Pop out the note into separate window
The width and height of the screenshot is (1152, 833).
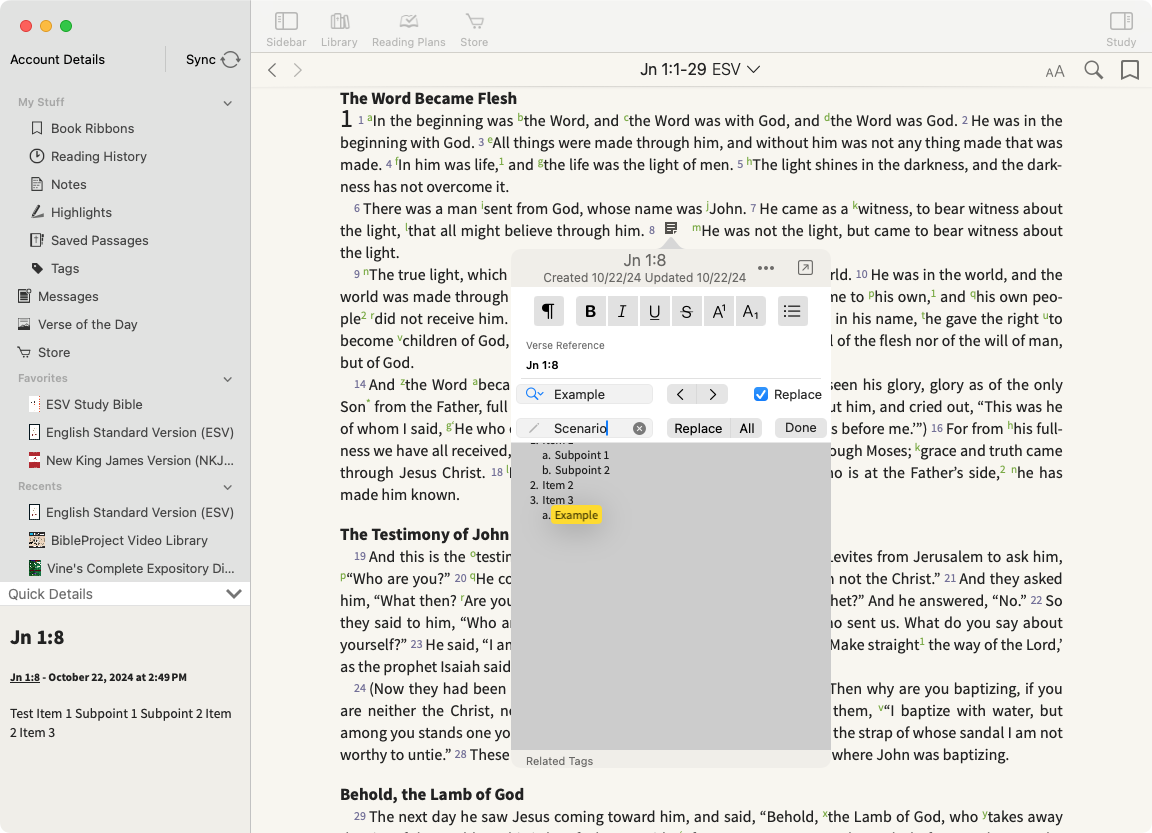pyautogui.click(x=805, y=268)
